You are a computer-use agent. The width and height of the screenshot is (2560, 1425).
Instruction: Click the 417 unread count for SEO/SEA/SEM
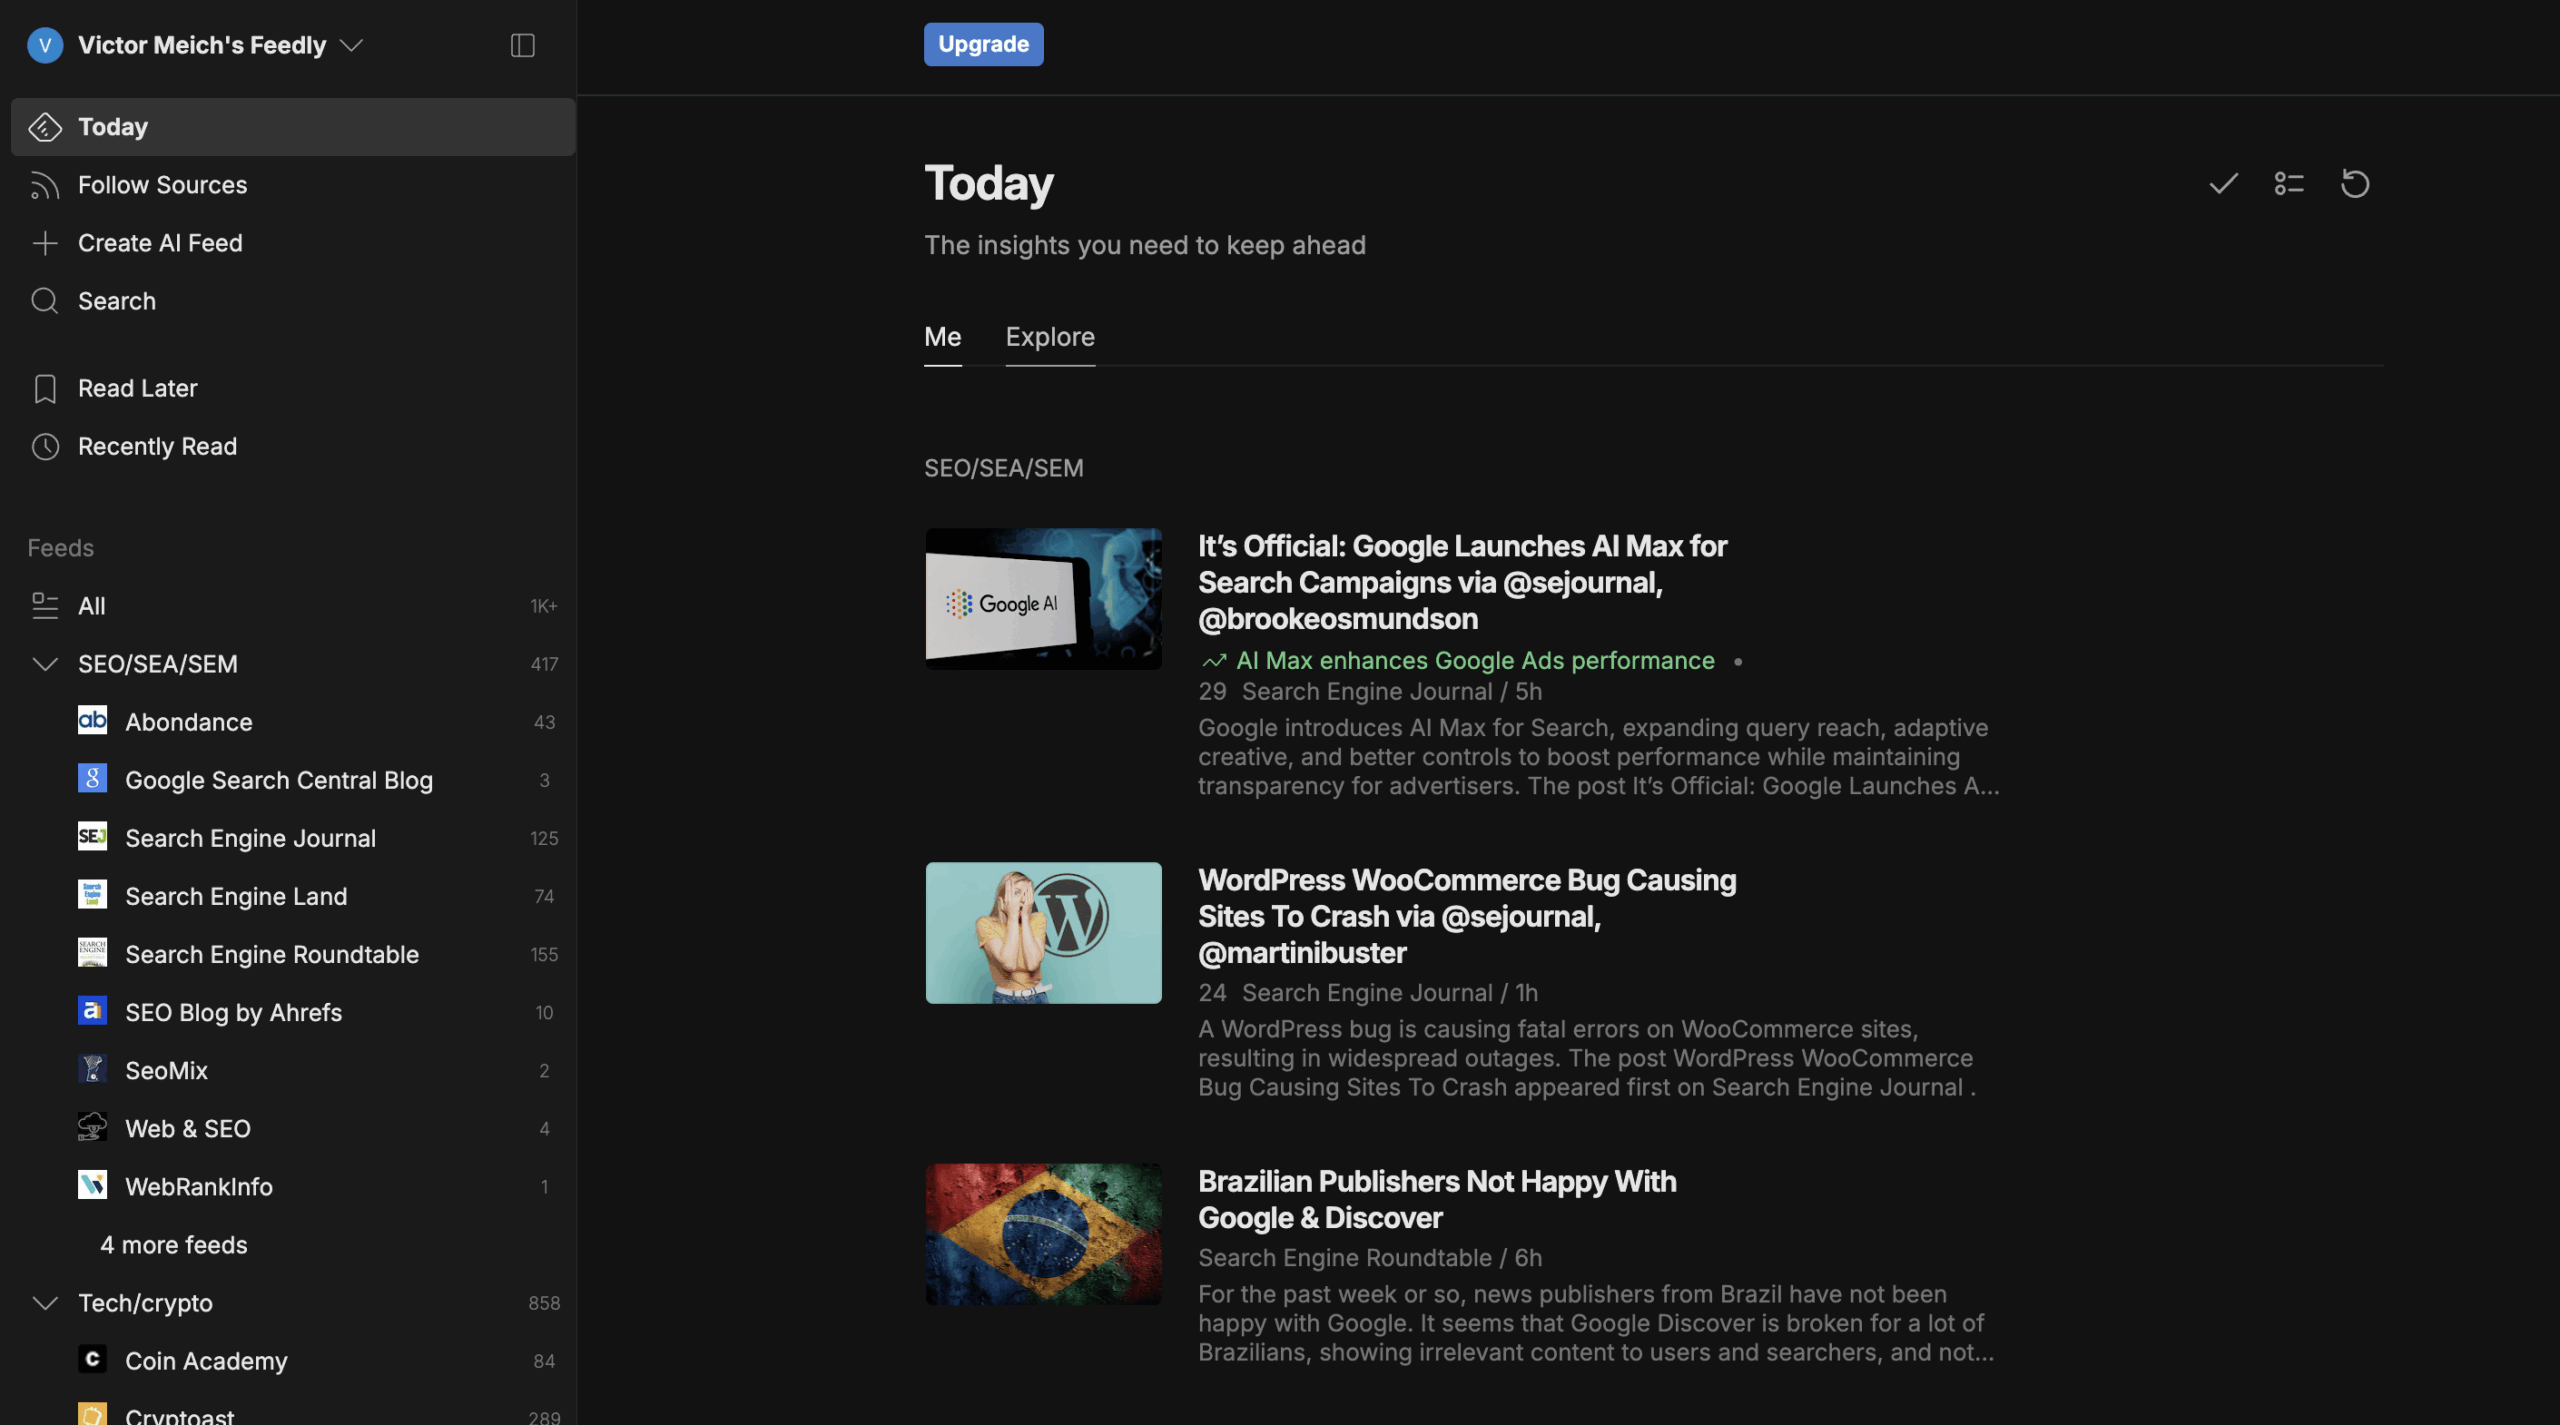544,664
